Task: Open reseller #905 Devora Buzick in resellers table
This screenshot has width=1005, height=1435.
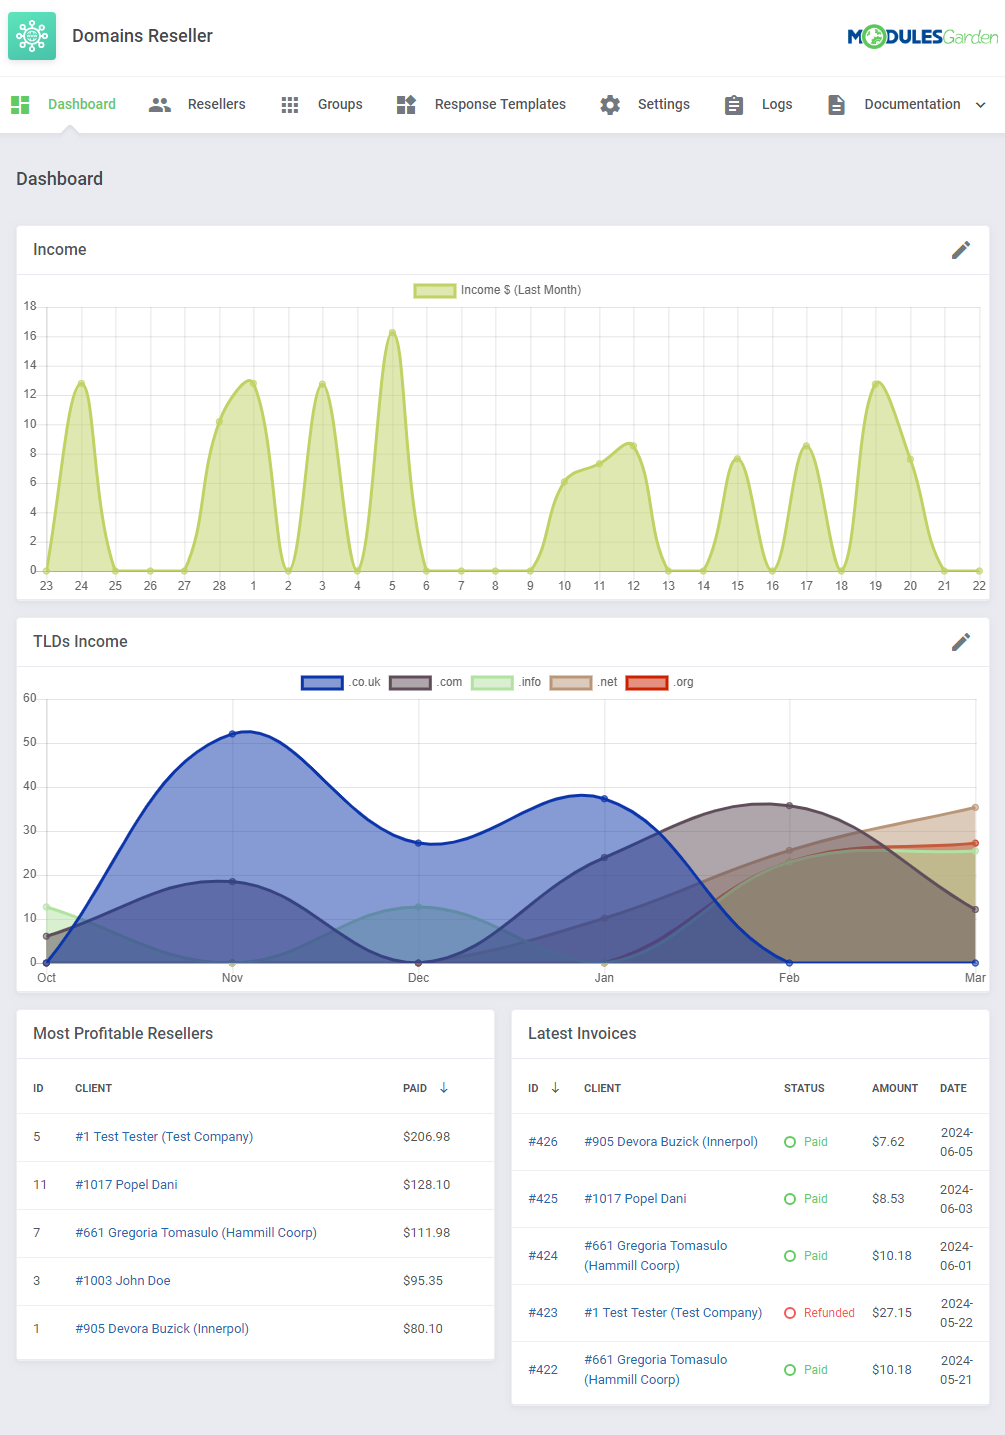Action: [x=162, y=1329]
